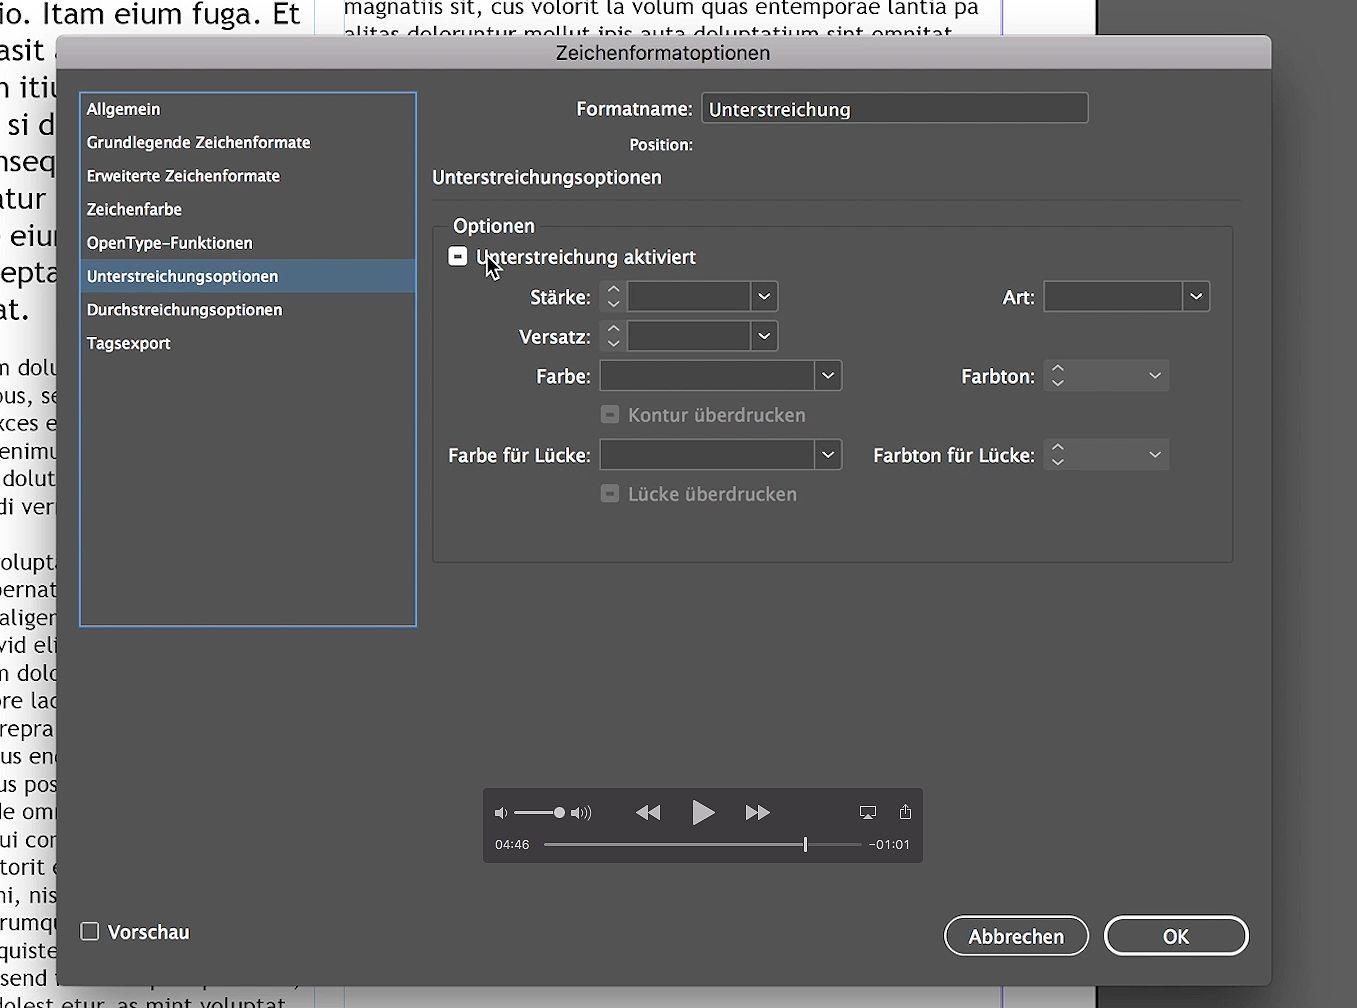Image resolution: width=1357 pixels, height=1008 pixels.
Task: Open the Stärke dropdown
Action: 763,296
